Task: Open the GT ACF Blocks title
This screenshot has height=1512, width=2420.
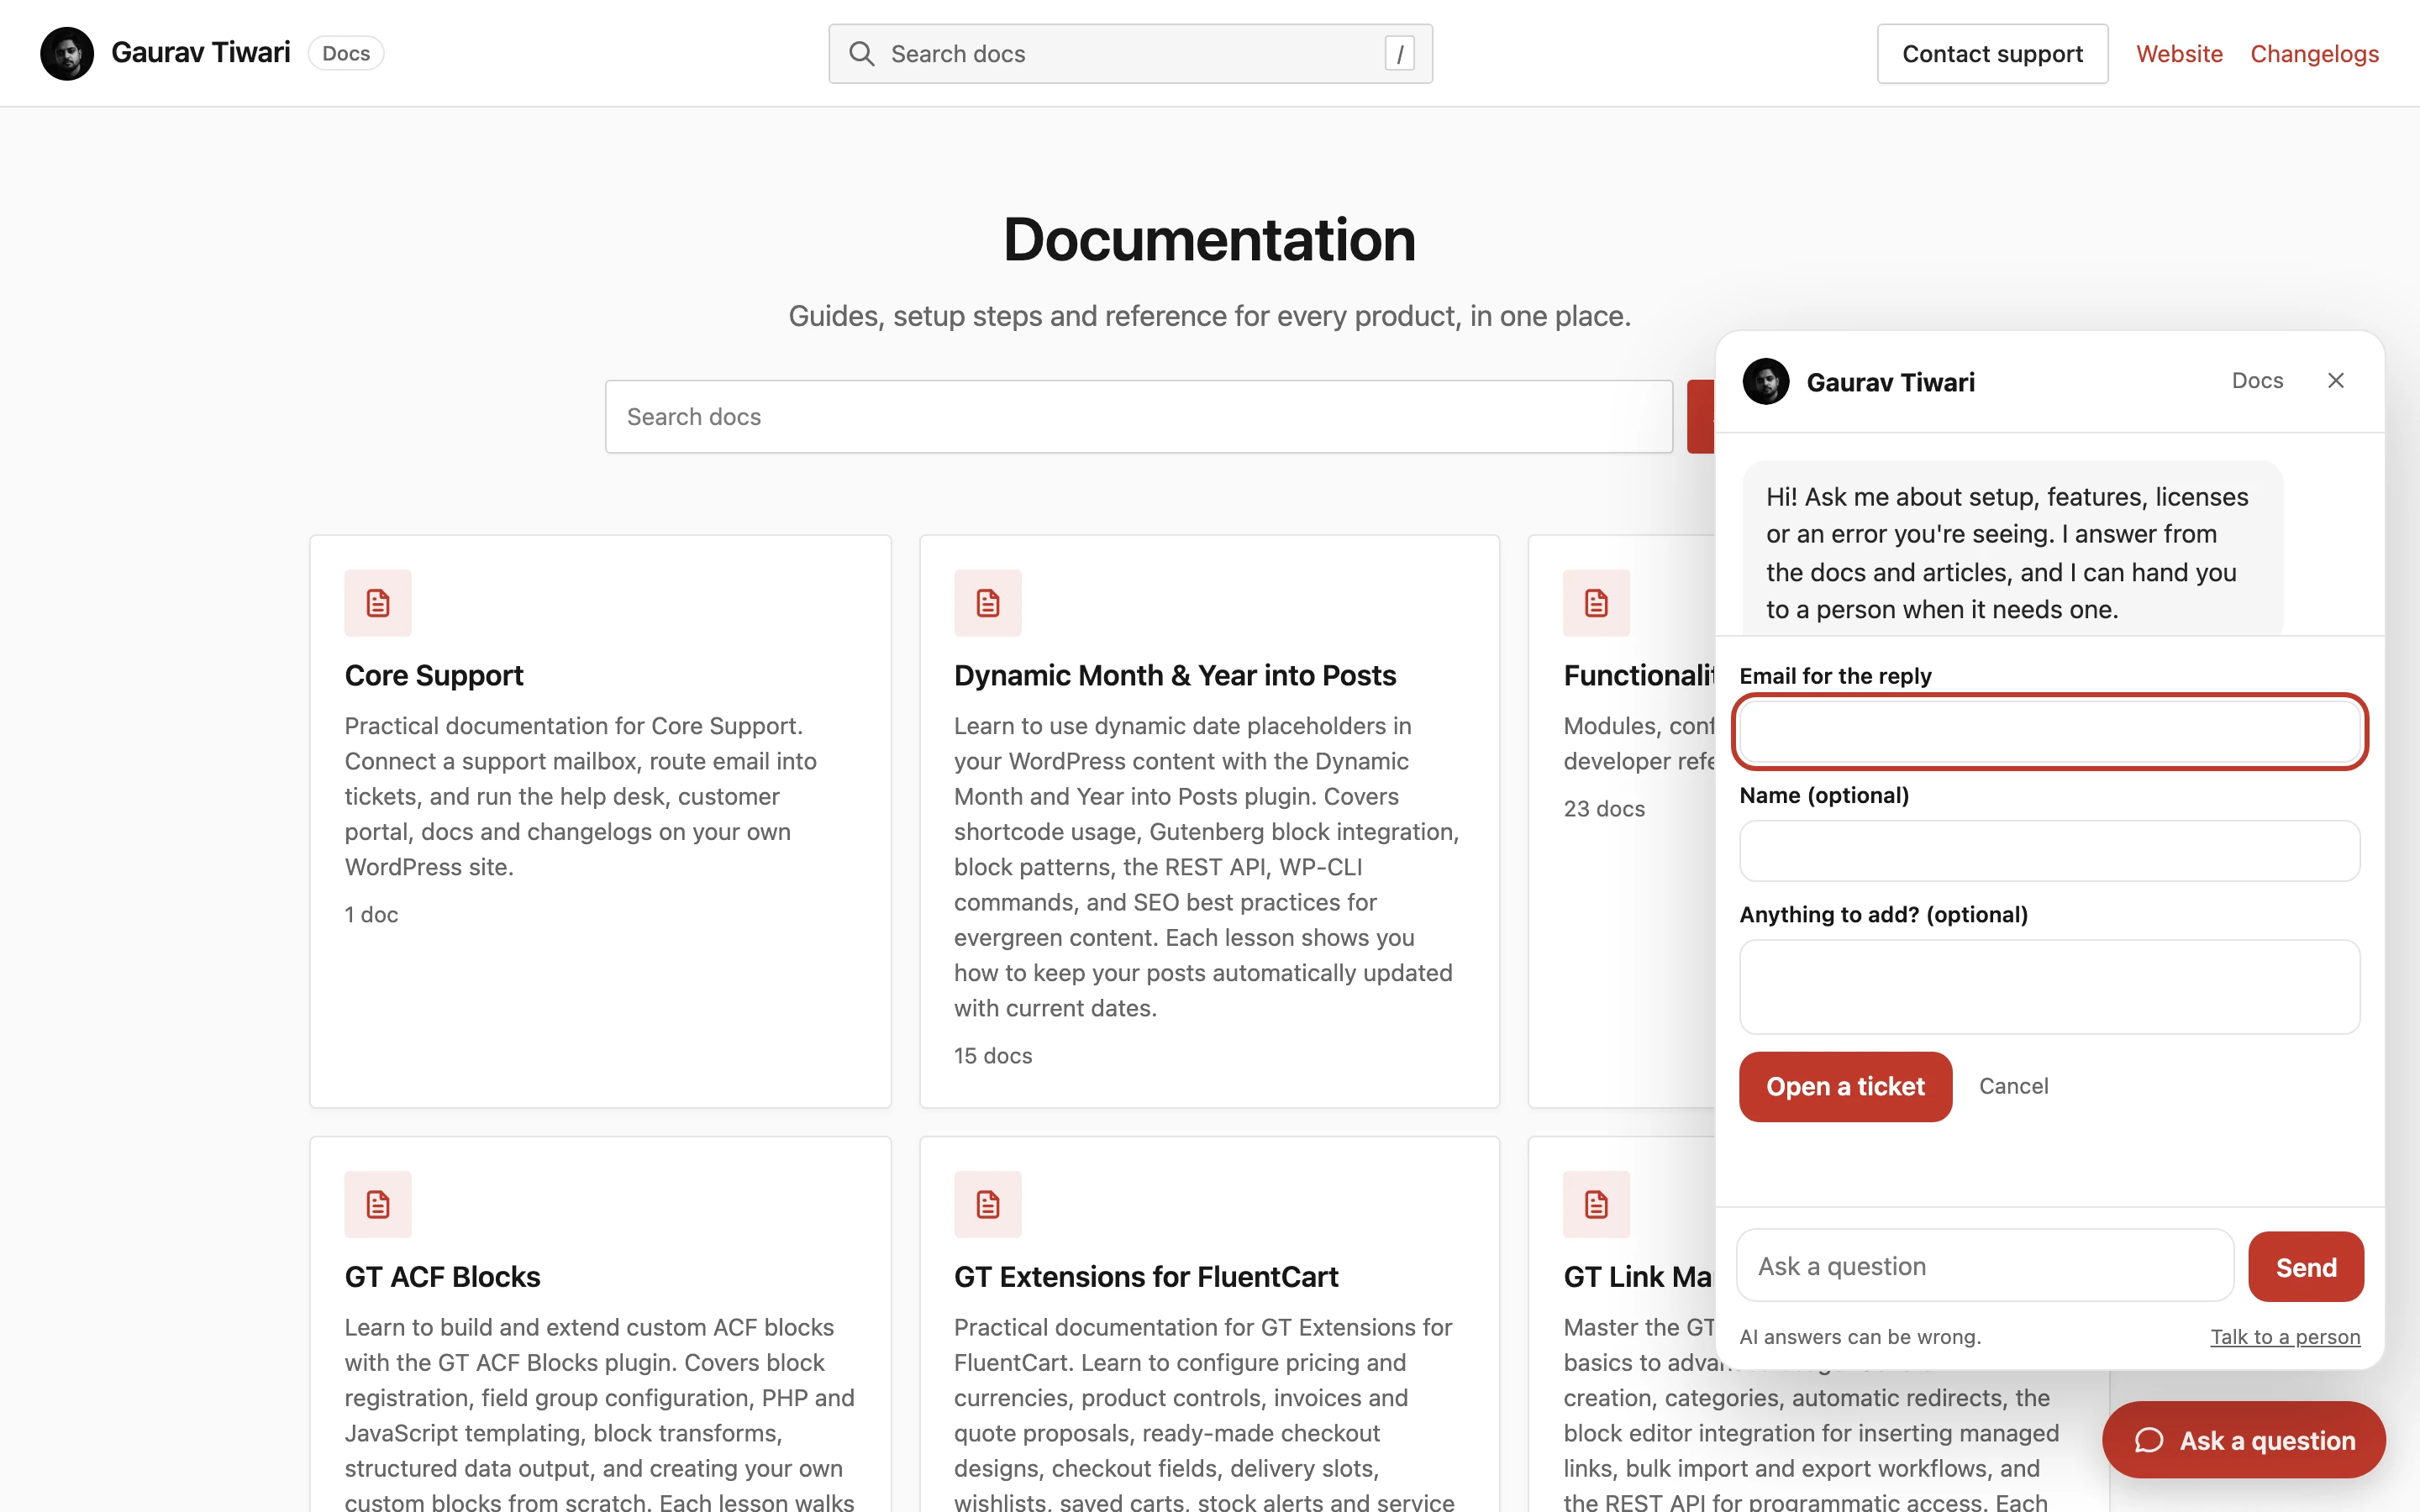Action: click(x=442, y=1276)
